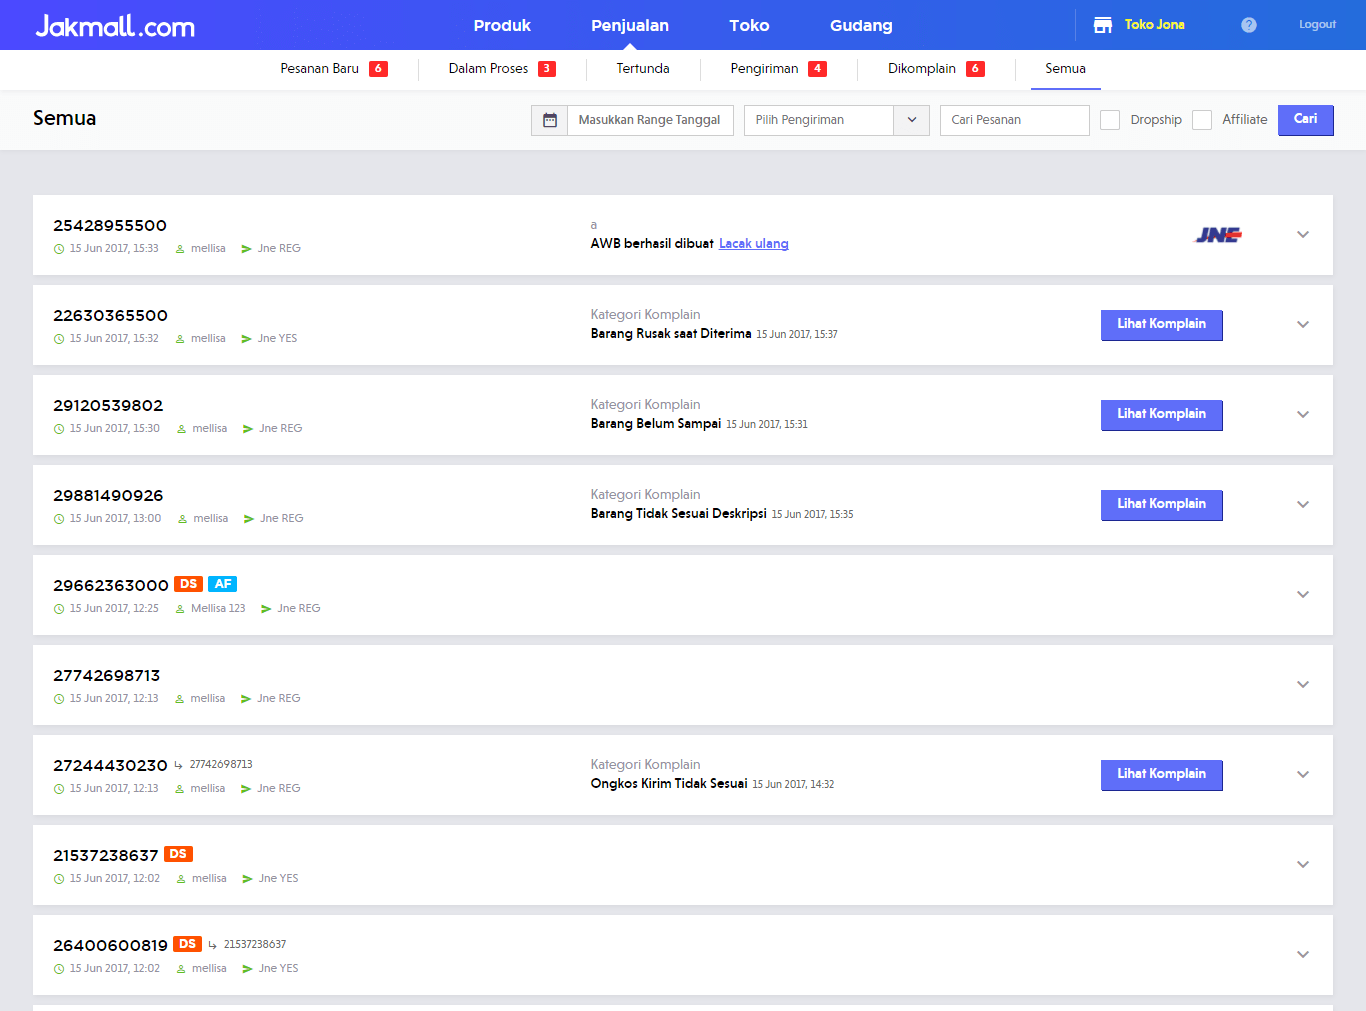Expand order 29881490926 row chevron

(1303, 505)
